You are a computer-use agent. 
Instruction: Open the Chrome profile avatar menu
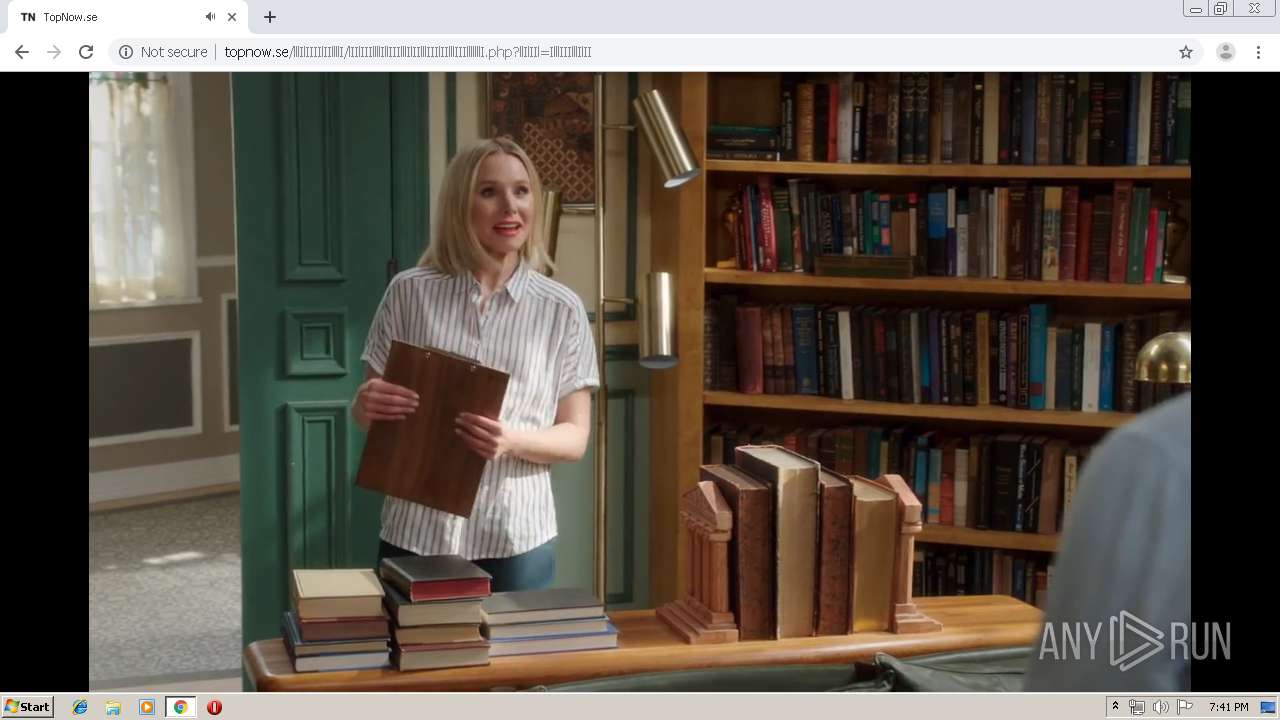coord(1225,52)
